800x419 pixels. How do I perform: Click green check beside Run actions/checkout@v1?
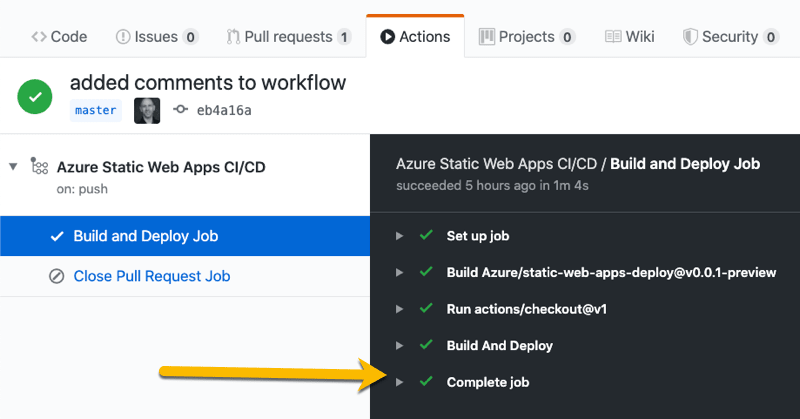click(x=426, y=308)
